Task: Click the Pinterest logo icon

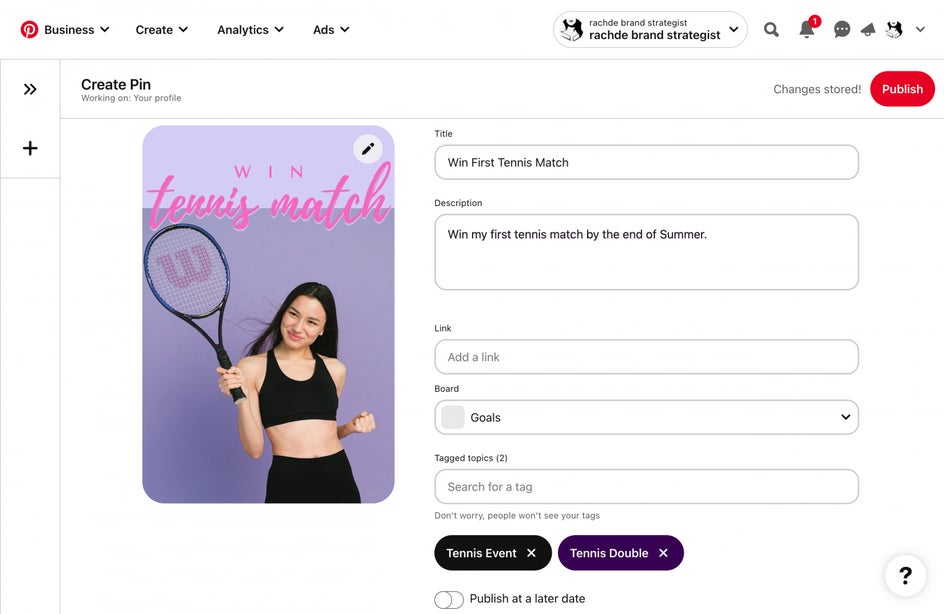Action: 29,30
